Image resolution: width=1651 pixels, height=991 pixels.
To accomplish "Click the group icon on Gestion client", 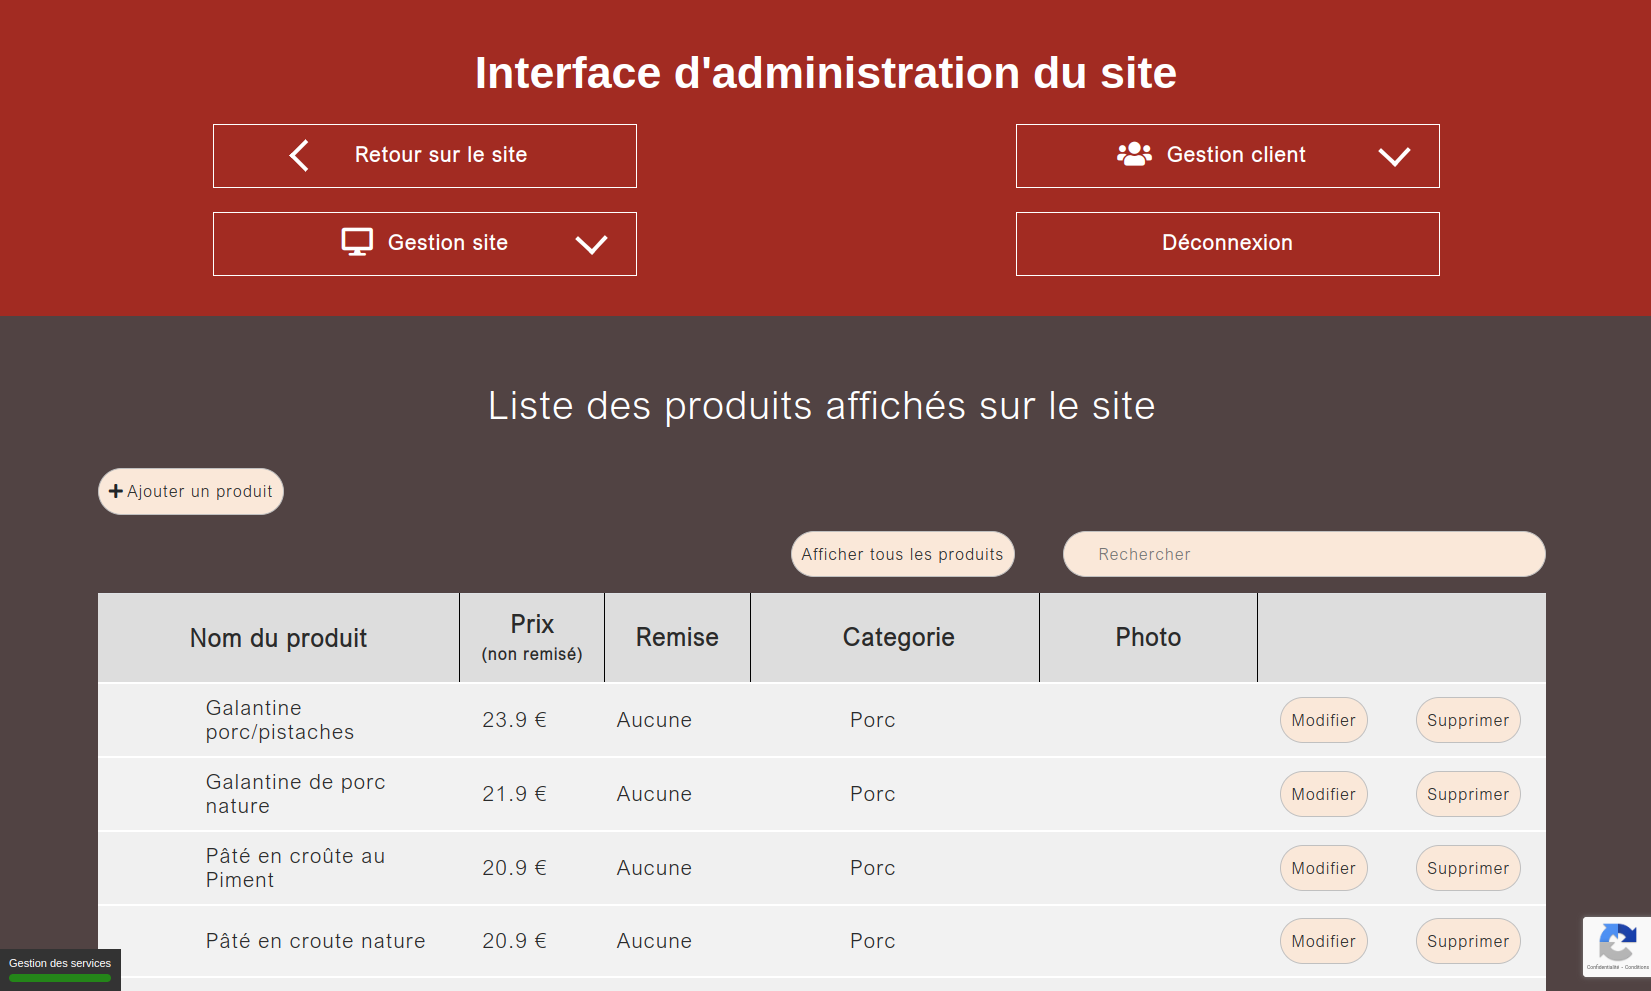I will tap(1133, 153).
